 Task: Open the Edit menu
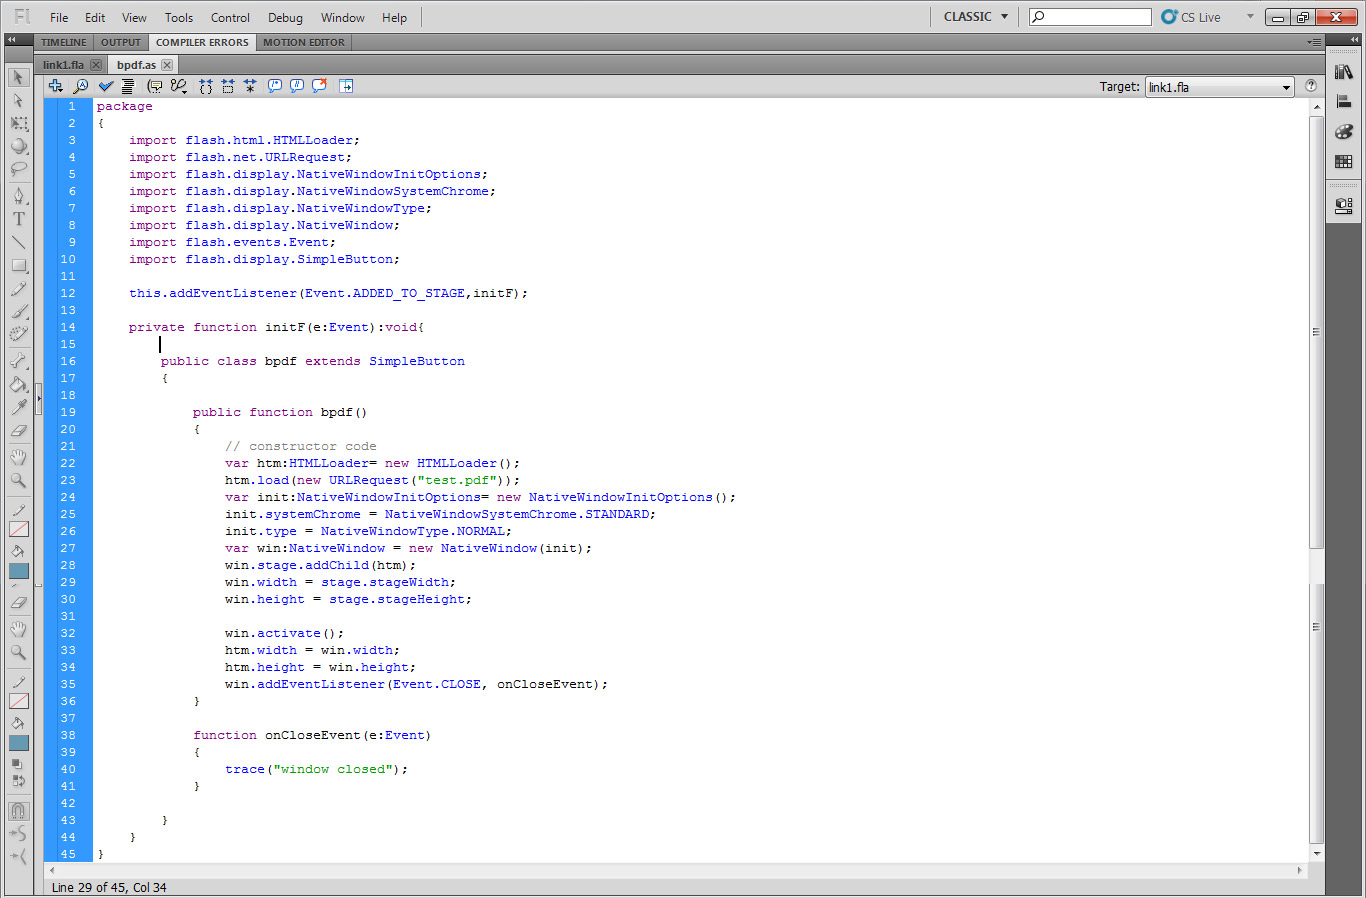[95, 17]
